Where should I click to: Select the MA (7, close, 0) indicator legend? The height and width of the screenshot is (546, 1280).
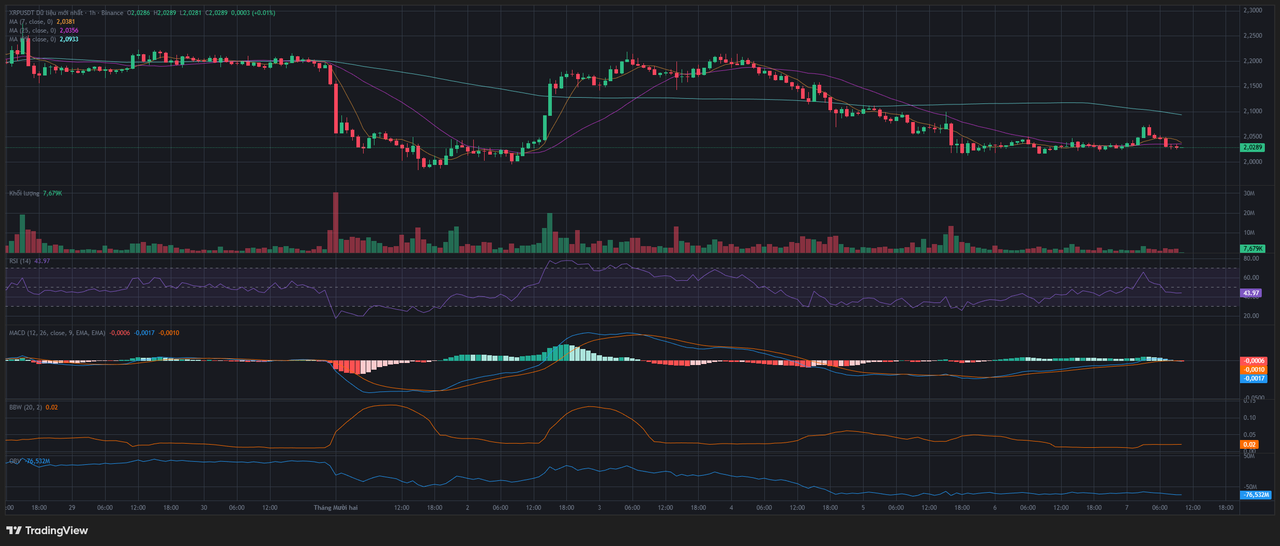coord(31,22)
